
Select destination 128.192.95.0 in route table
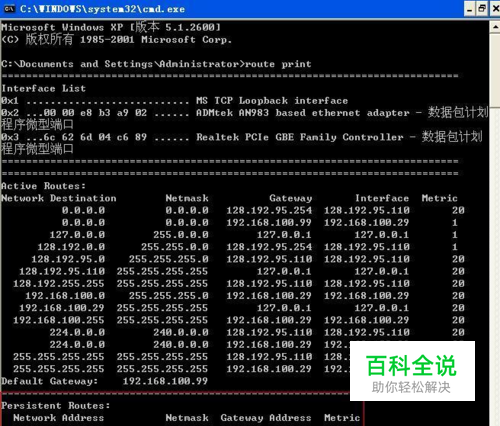click(68, 259)
